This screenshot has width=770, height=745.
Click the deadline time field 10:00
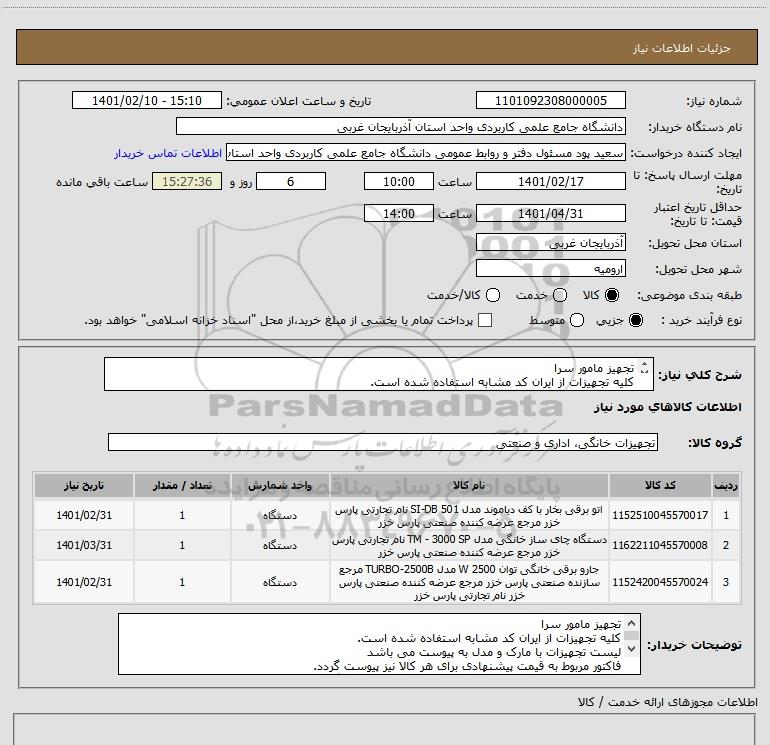pos(399,181)
